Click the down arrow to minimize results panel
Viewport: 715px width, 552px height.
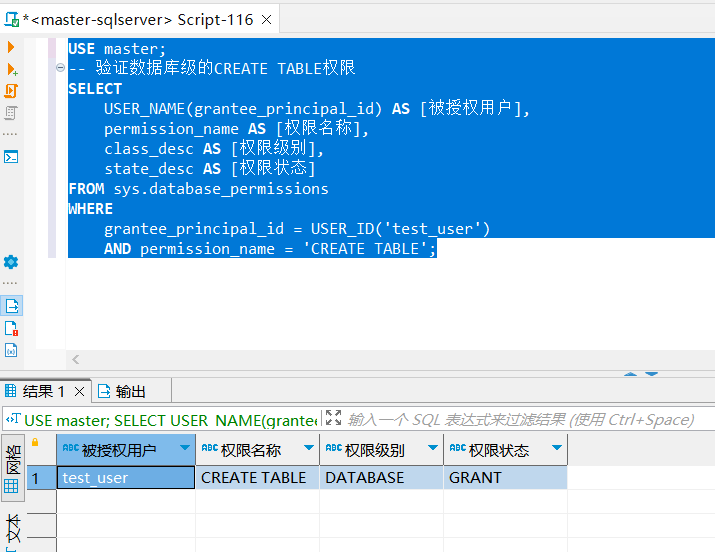click(651, 374)
